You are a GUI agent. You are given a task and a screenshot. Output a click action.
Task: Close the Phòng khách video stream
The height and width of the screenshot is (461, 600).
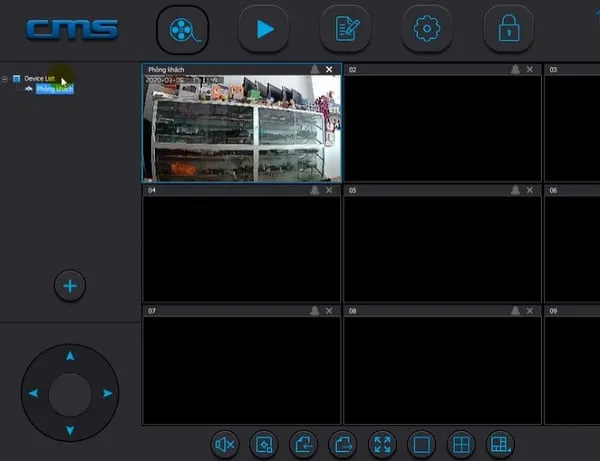(x=330, y=69)
